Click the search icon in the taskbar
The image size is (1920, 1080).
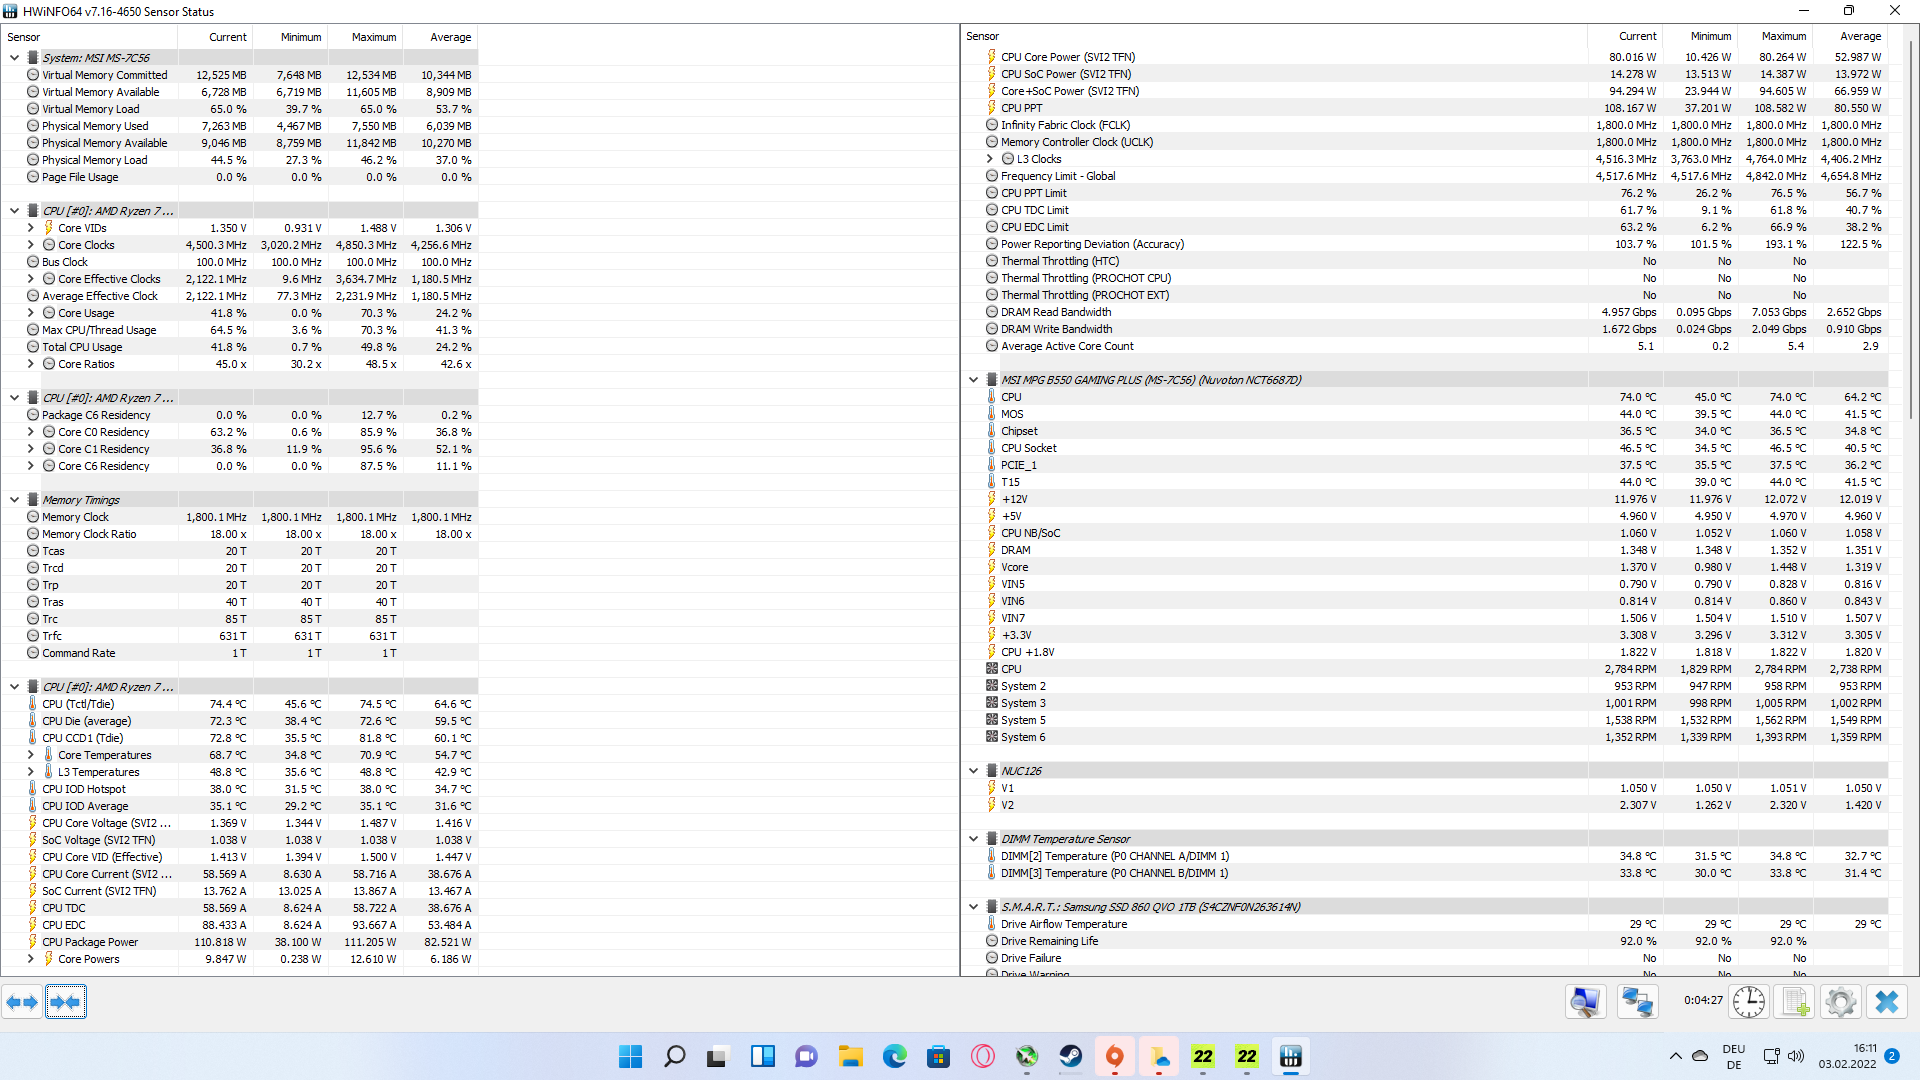[x=673, y=1056]
